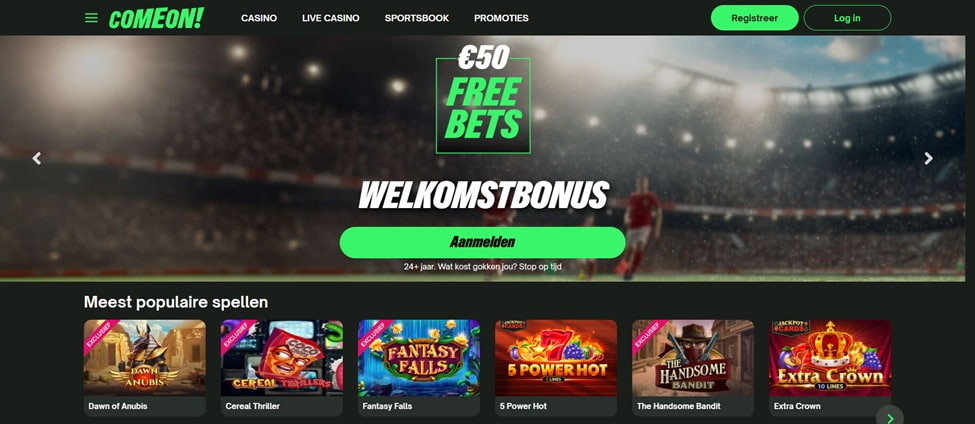This screenshot has width=975, height=424.
Task: Advance to next banner slide arrow
Action: (928, 159)
